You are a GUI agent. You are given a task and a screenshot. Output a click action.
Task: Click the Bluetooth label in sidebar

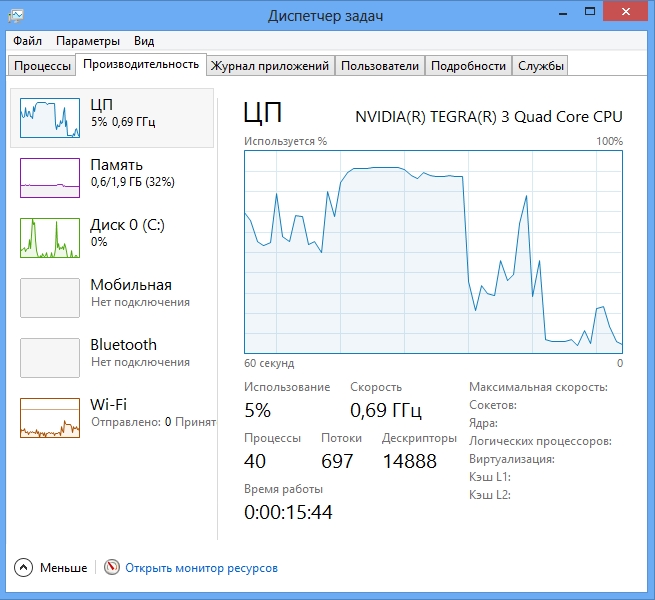(124, 345)
